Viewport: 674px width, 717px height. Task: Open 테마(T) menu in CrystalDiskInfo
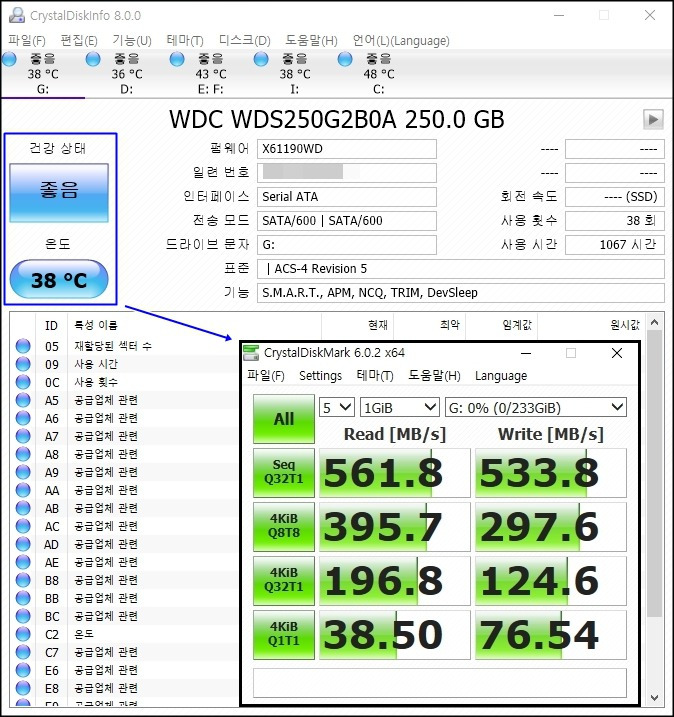coord(185,41)
